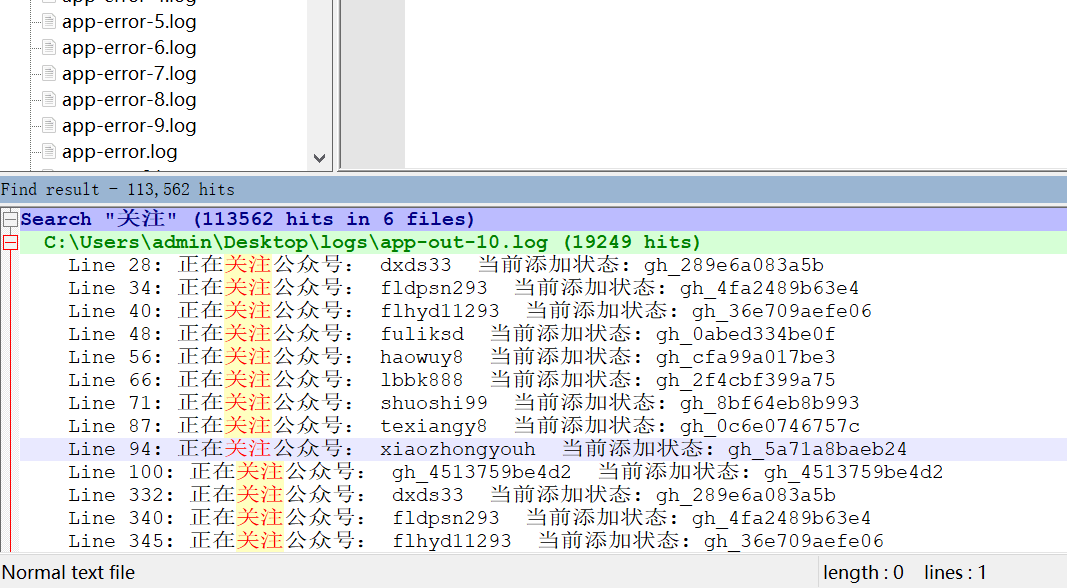The image size is (1067, 588).
Task: Collapse the Search "关注" results node
Action: click(x=10, y=219)
